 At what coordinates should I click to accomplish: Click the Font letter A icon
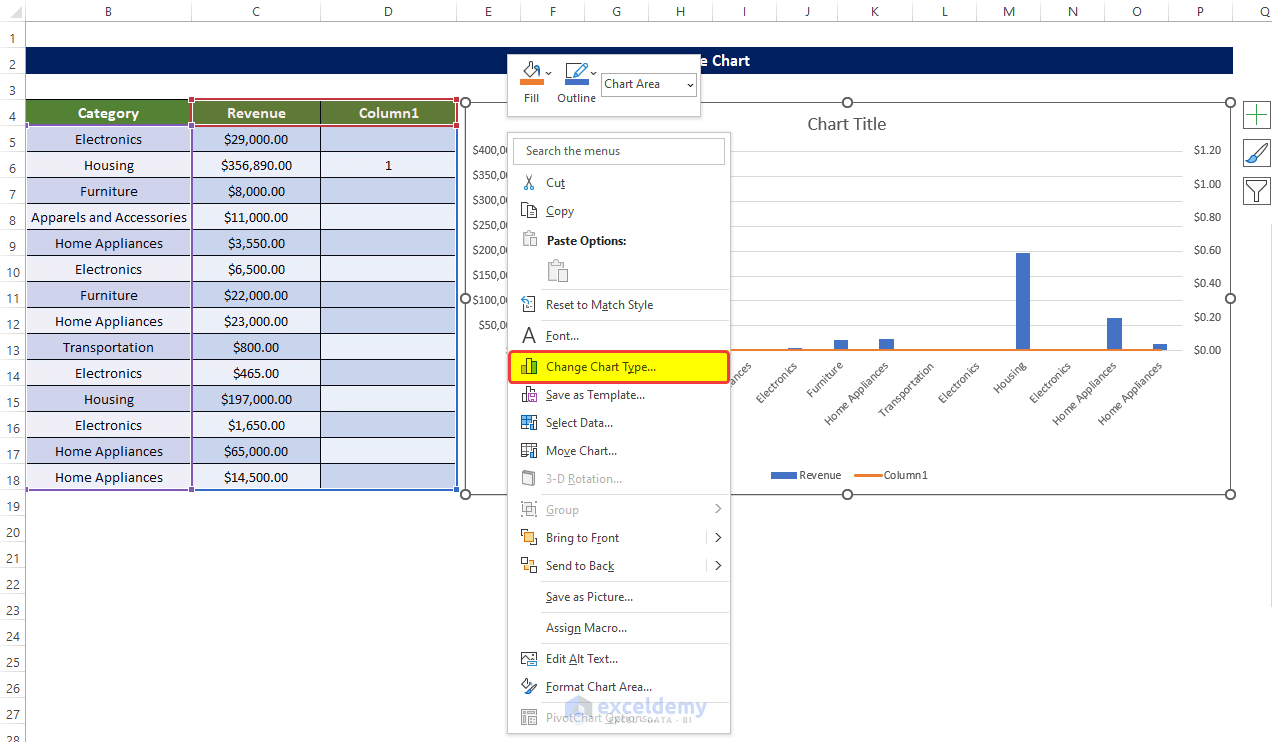(x=529, y=336)
